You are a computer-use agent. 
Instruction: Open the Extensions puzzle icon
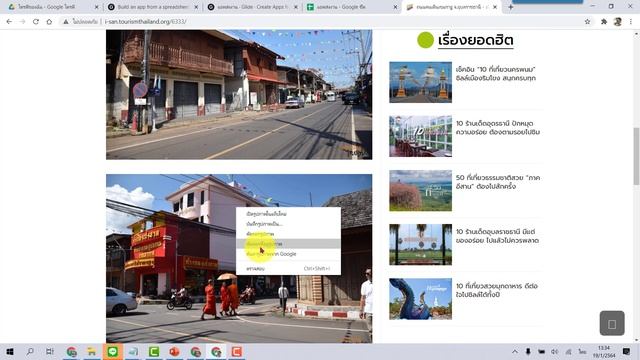pyautogui.click(x=604, y=22)
